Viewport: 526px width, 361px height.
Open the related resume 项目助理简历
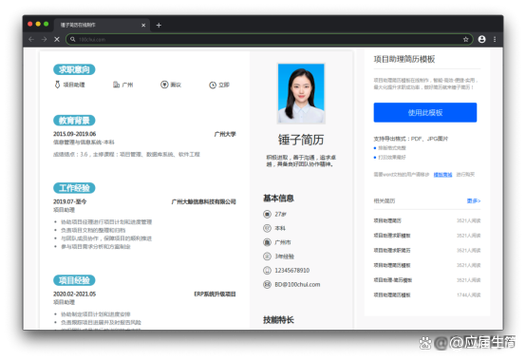tap(387, 220)
